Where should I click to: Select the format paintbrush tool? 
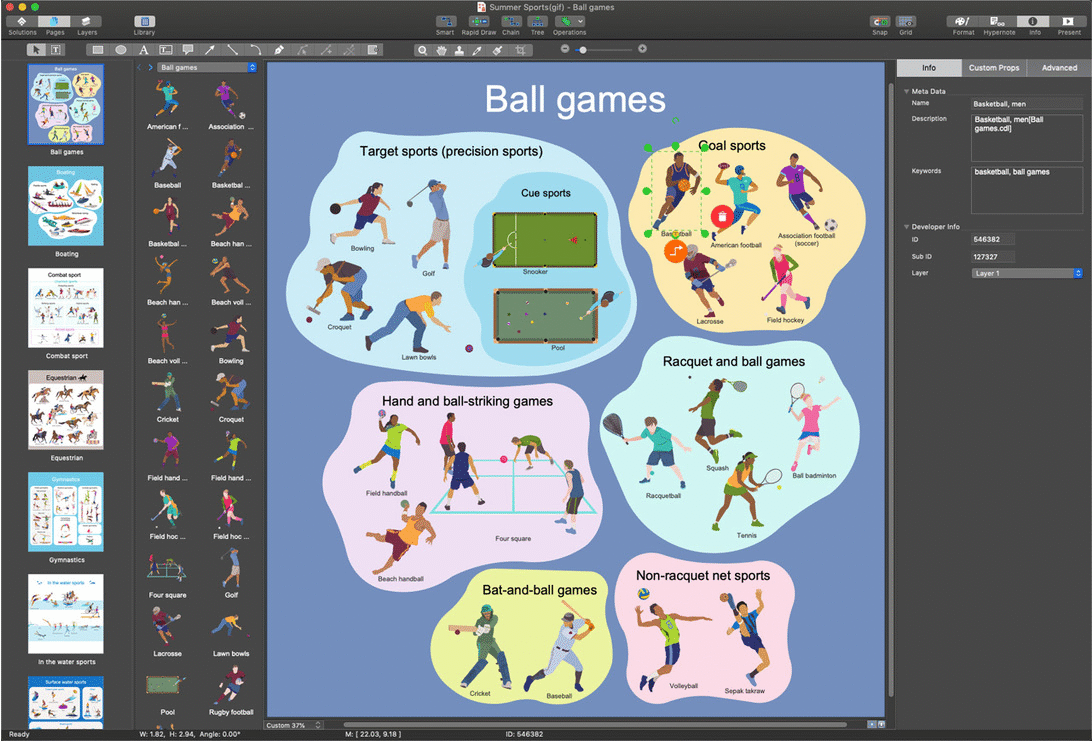click(497, 50)
